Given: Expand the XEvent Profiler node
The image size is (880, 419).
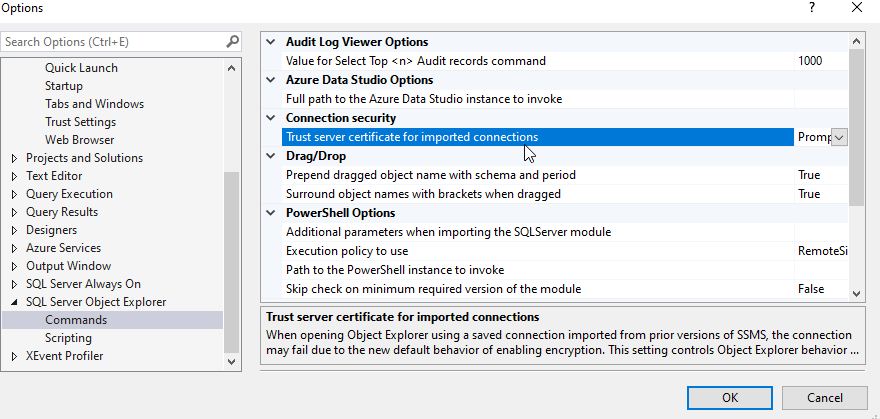Looking at the screenshot, I should (14, 356).
